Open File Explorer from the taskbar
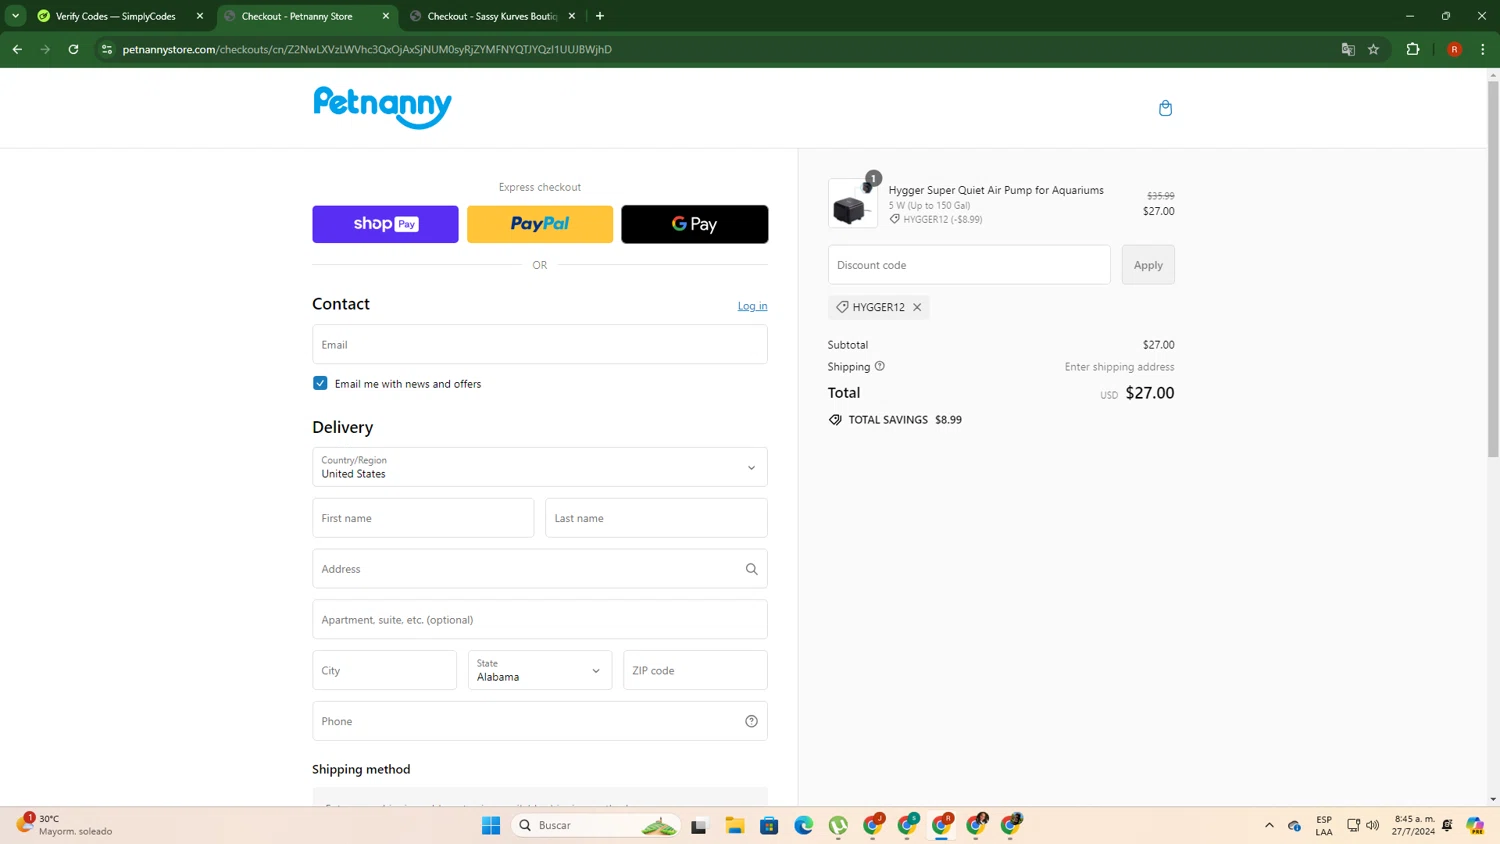Viewport: 1500px width, 844px height. tap(735, 825)
